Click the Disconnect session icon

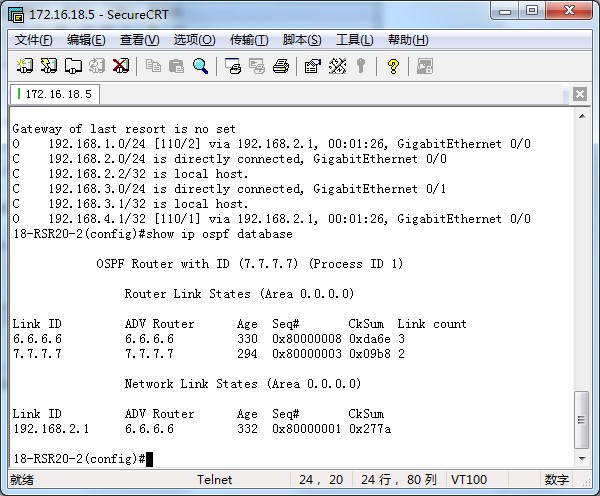click(121, 66)
